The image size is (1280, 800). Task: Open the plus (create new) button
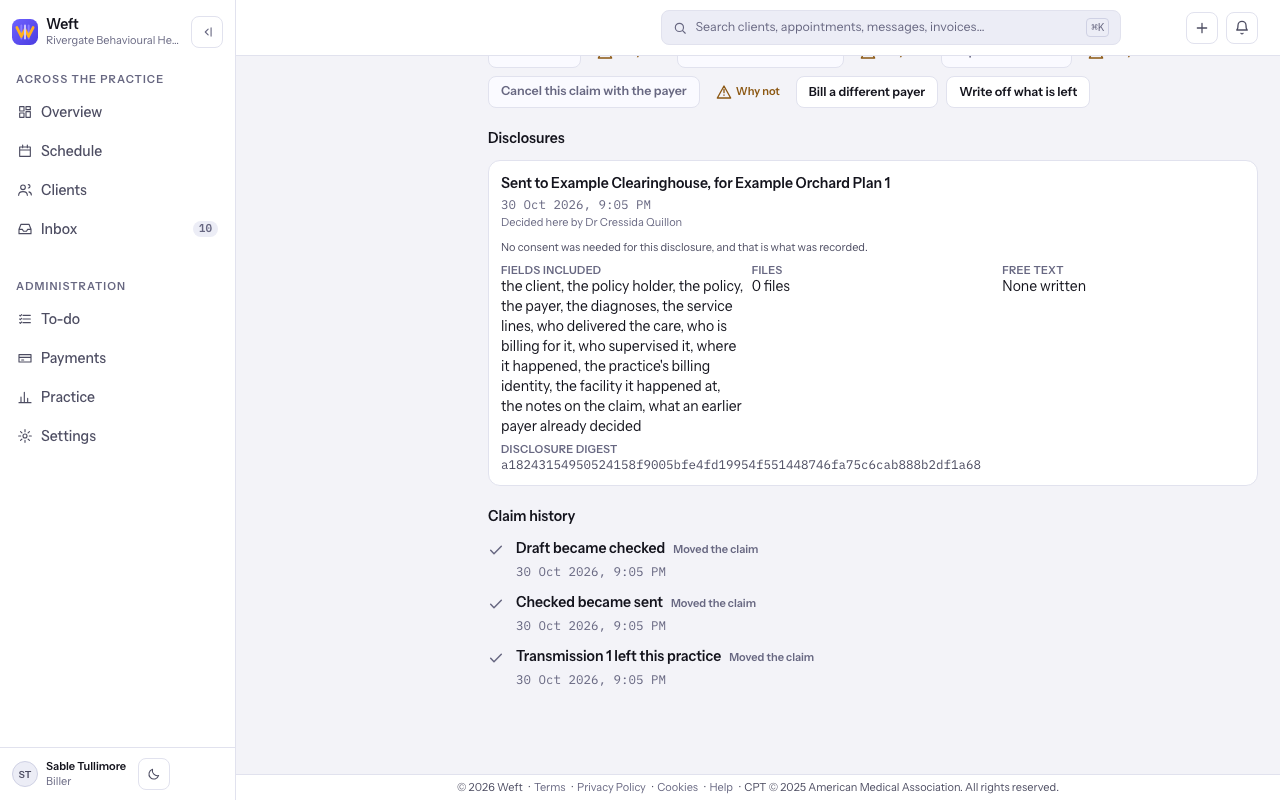pyautogui.click(x=1202, y=28)
